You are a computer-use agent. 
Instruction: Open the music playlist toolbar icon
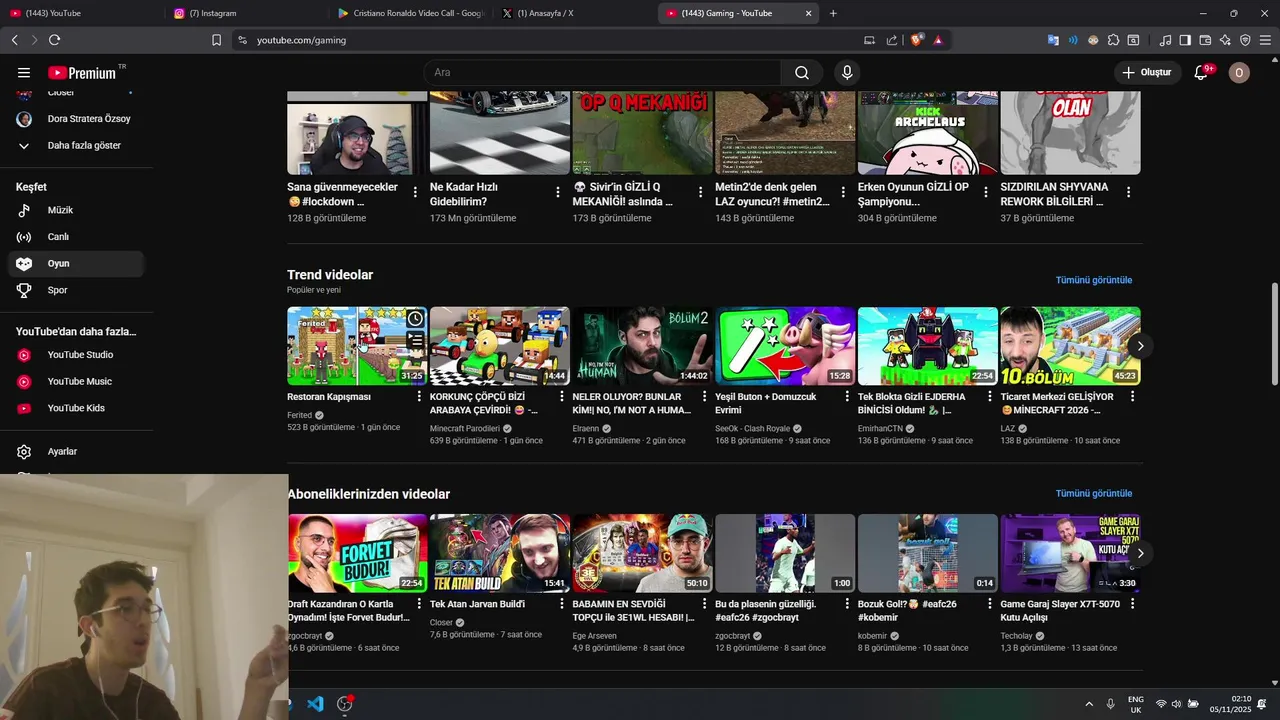pos(1165,40)
